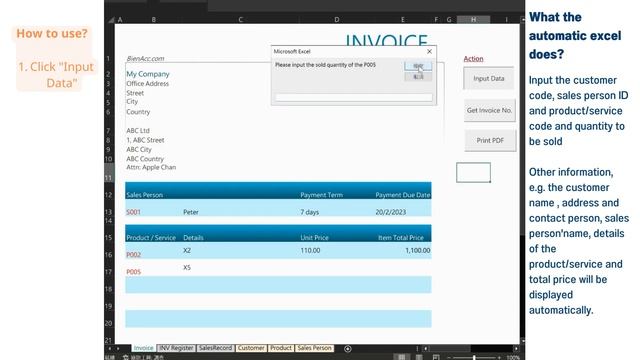Switch to Normal view in status bar
Viewport: 640px width, 360px height.
[402, 357]
